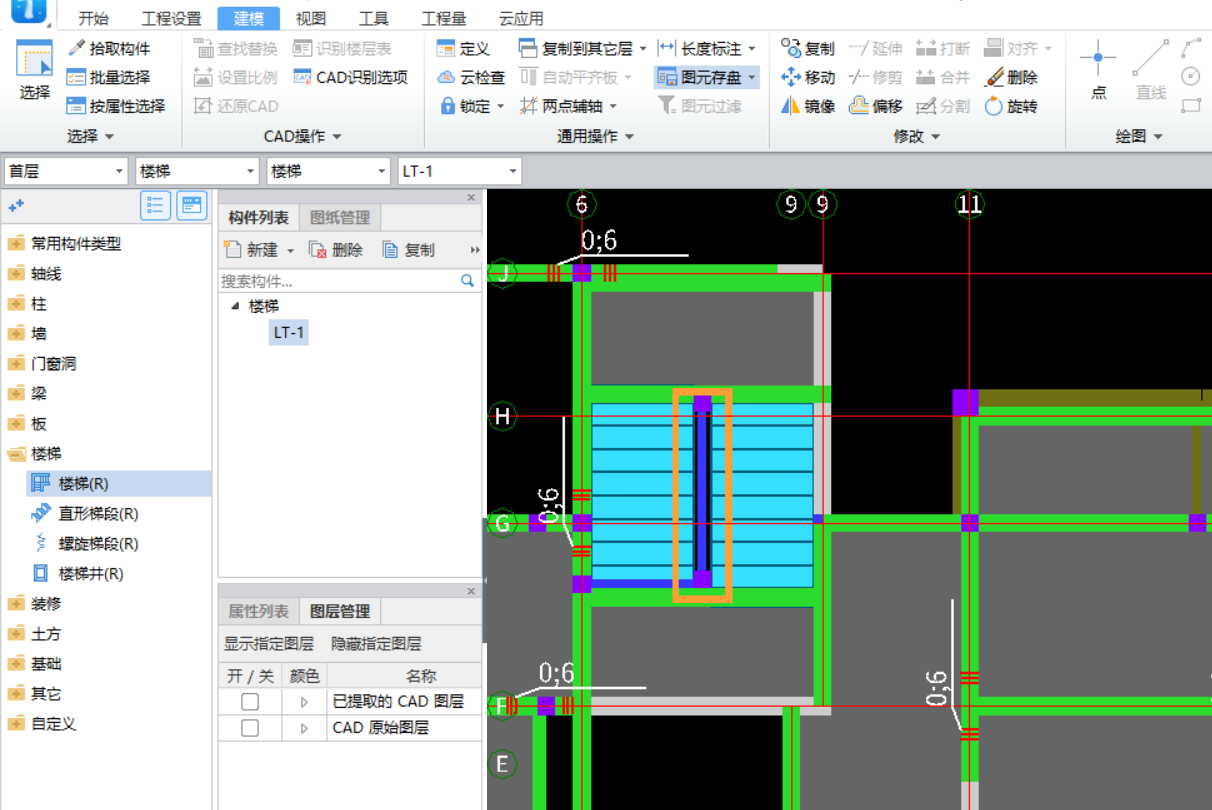This screenshot has height=810, width=1212.
Task: Switch to the 图纸管理 tab
Action: point(340,218)
